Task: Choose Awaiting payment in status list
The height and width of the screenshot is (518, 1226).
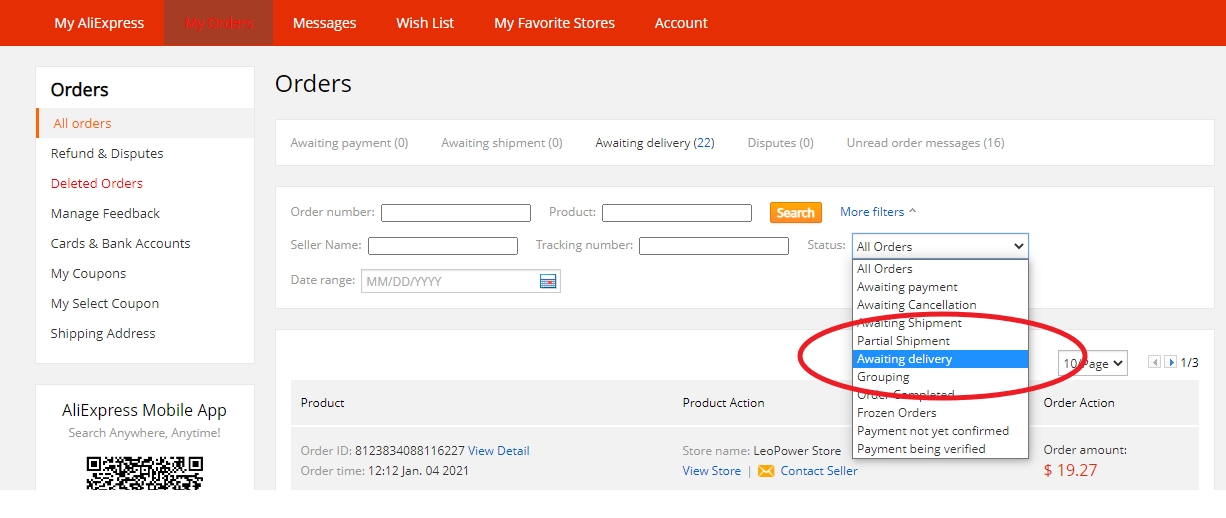Action: pos(940,287)
